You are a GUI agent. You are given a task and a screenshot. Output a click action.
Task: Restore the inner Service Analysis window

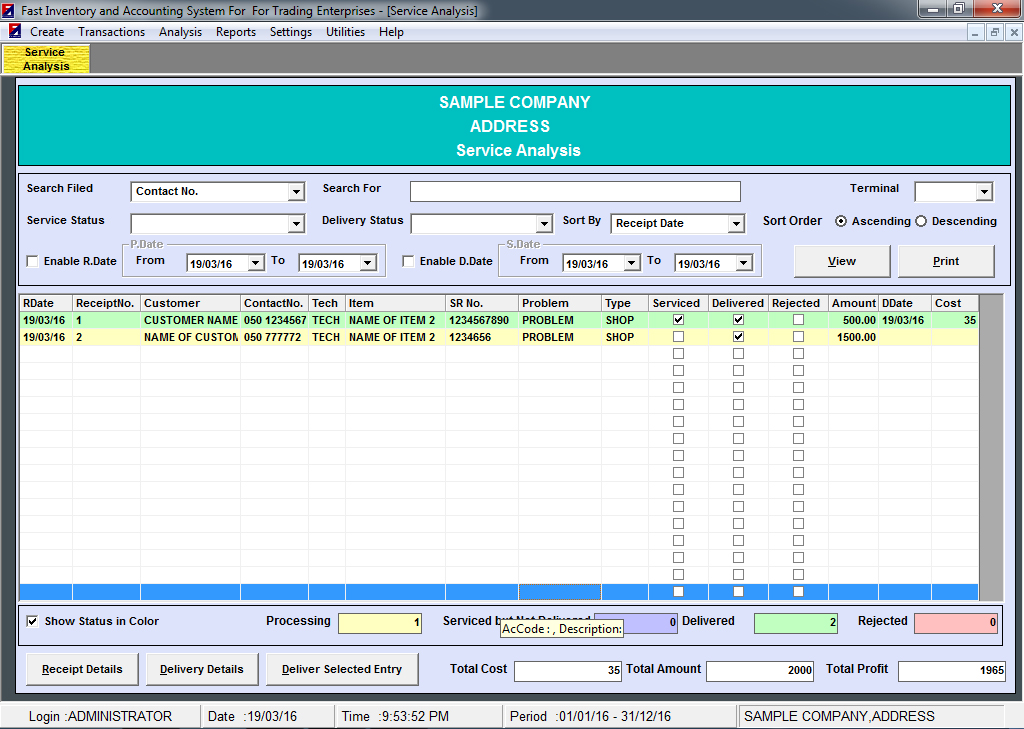(x=994, y=32)
